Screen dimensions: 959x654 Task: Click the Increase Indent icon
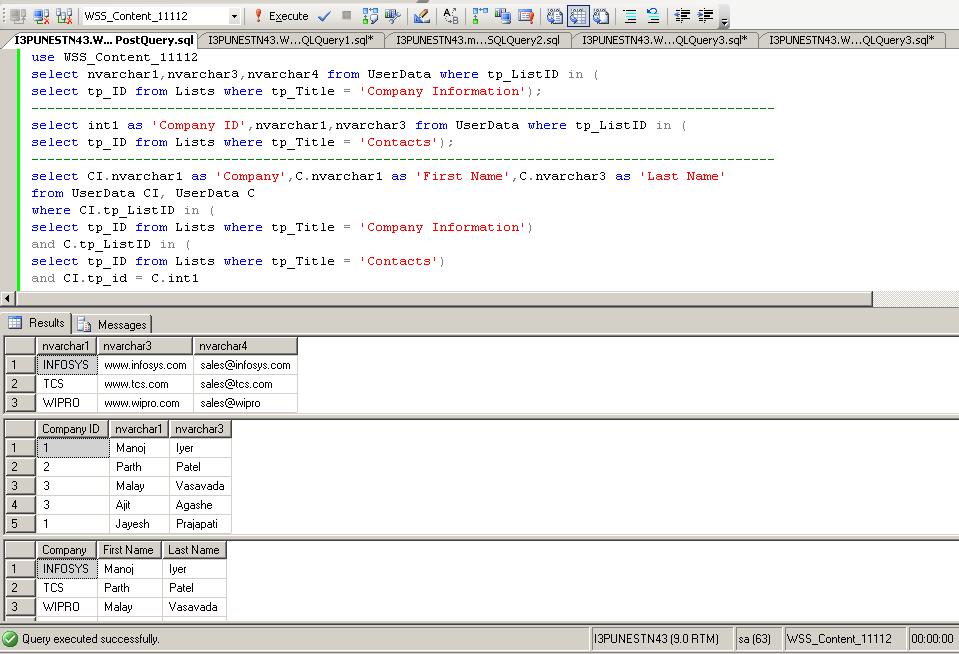click(705, 16)
